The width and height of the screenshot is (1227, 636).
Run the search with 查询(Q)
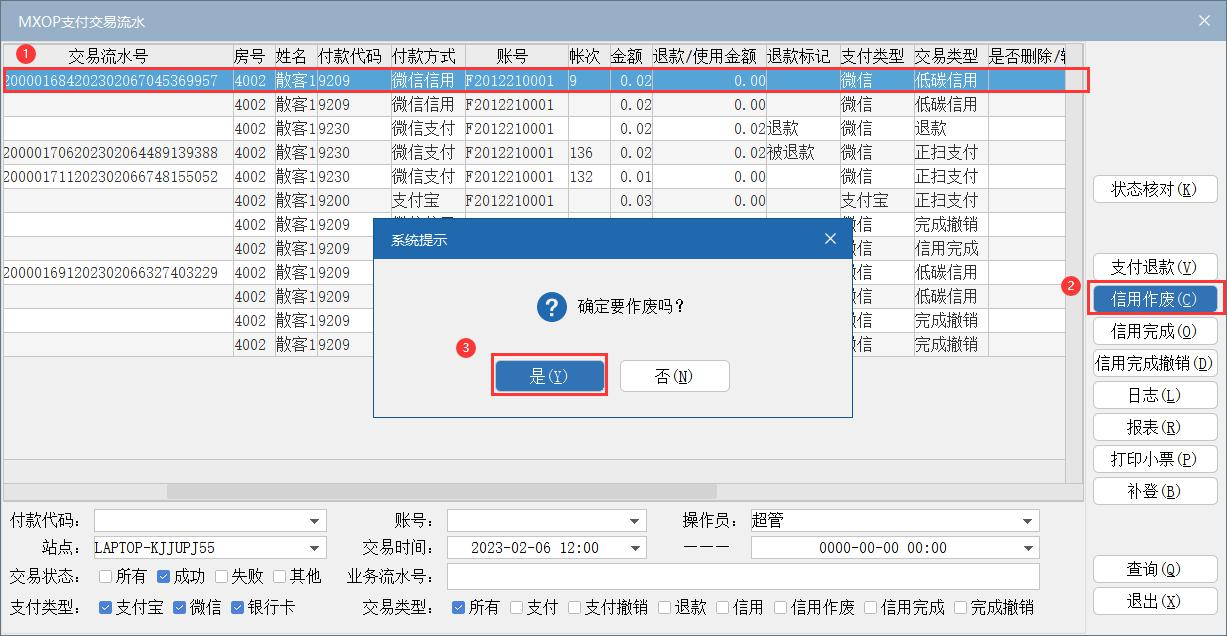(1155, 569)
